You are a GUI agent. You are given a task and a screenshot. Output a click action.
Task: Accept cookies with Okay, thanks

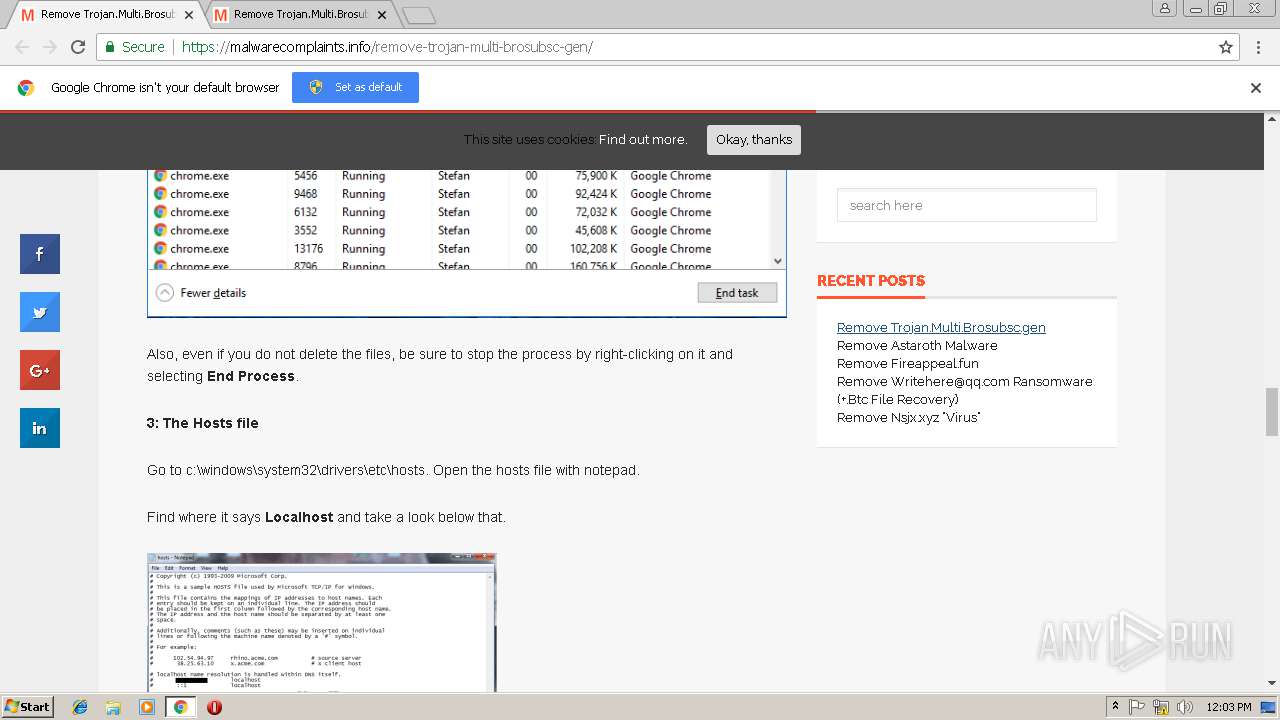coord(754,140)
